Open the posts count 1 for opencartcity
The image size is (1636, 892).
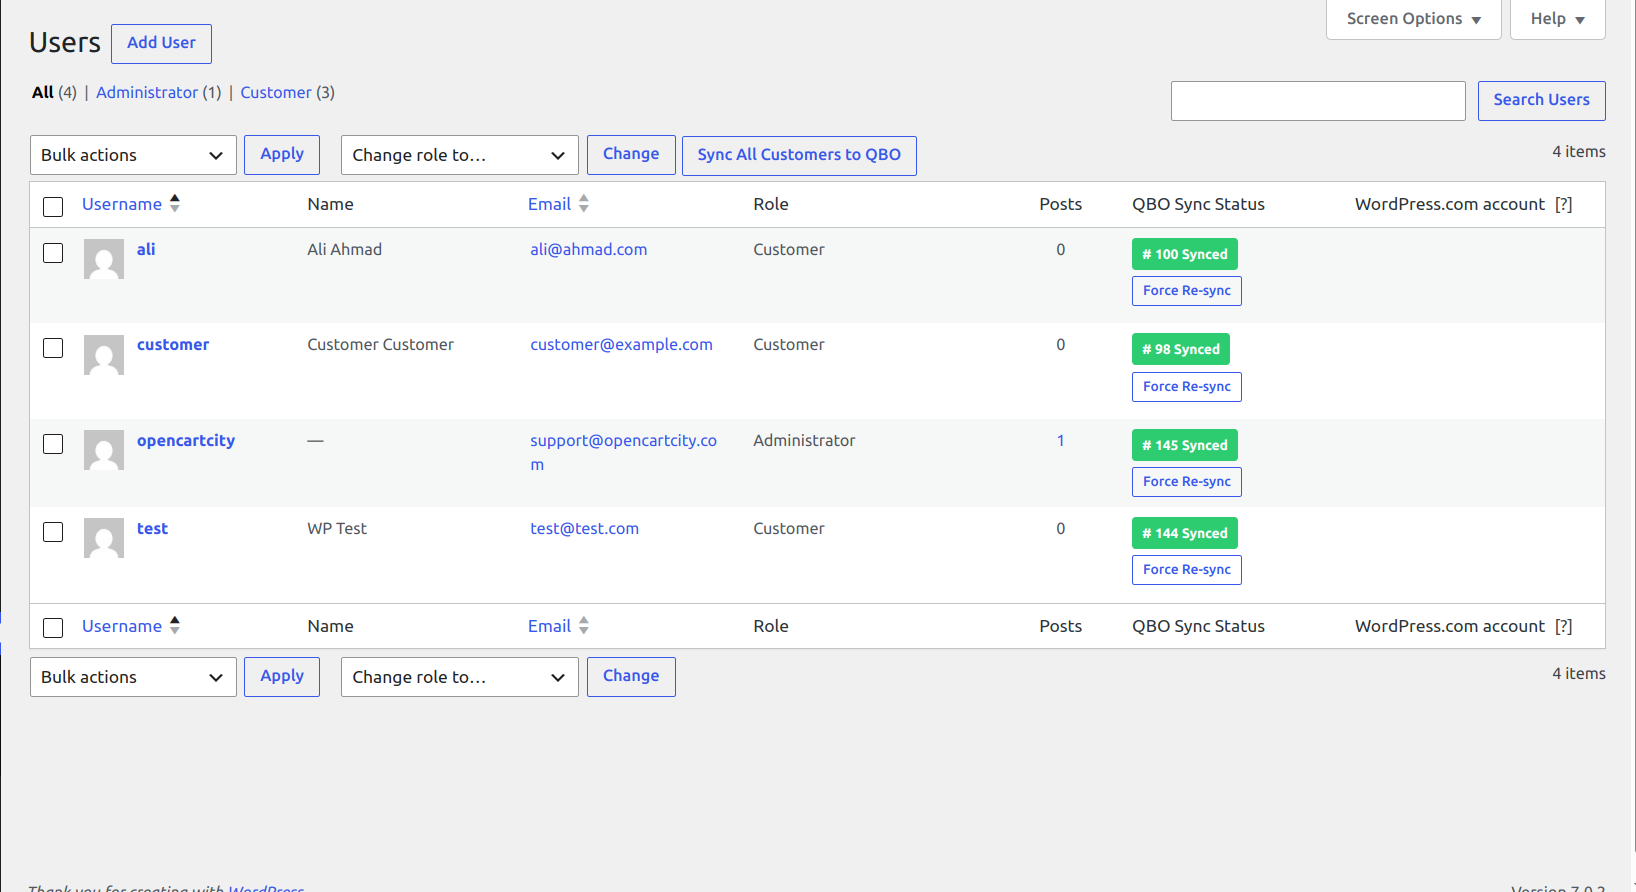(1061, 440)
